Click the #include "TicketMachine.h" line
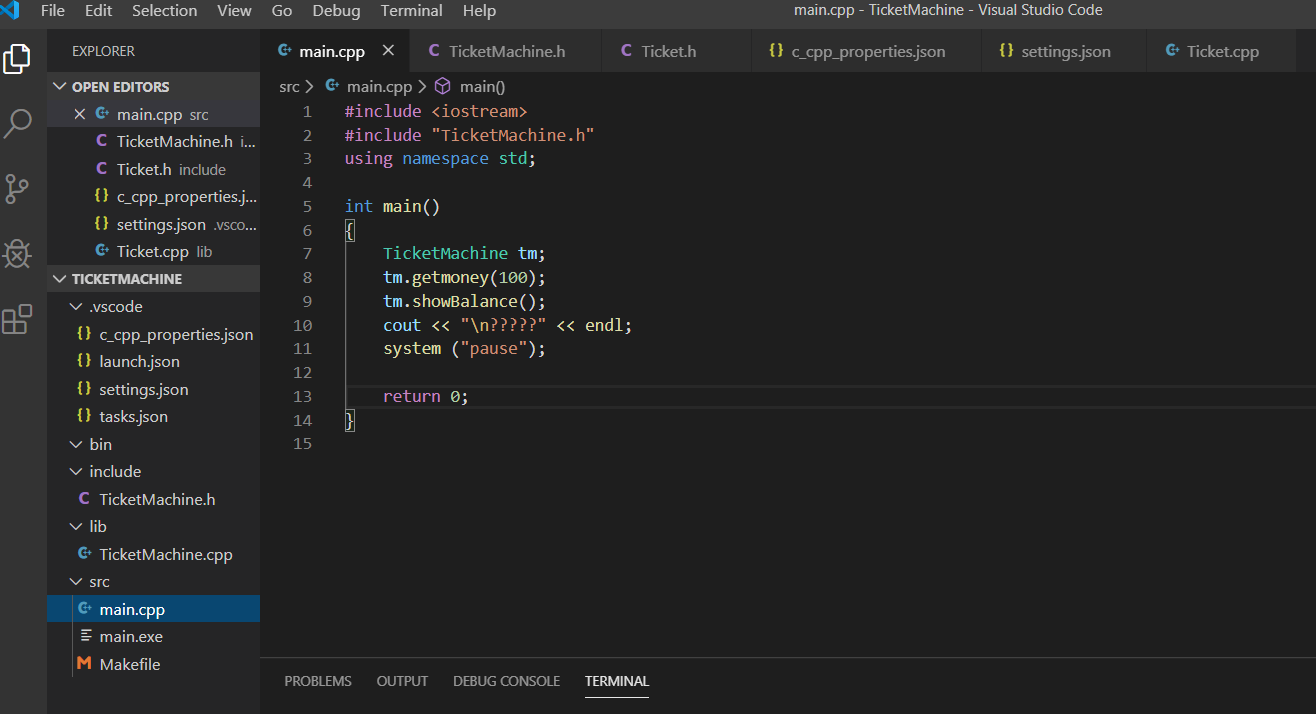 click(470, 135)
